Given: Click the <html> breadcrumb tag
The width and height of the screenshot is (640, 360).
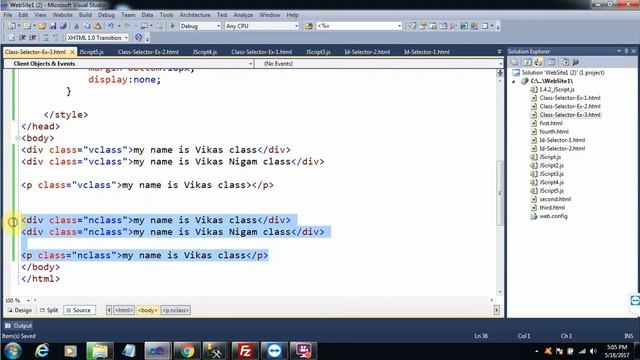Looking at the screenshot, I should coord(124,310).
